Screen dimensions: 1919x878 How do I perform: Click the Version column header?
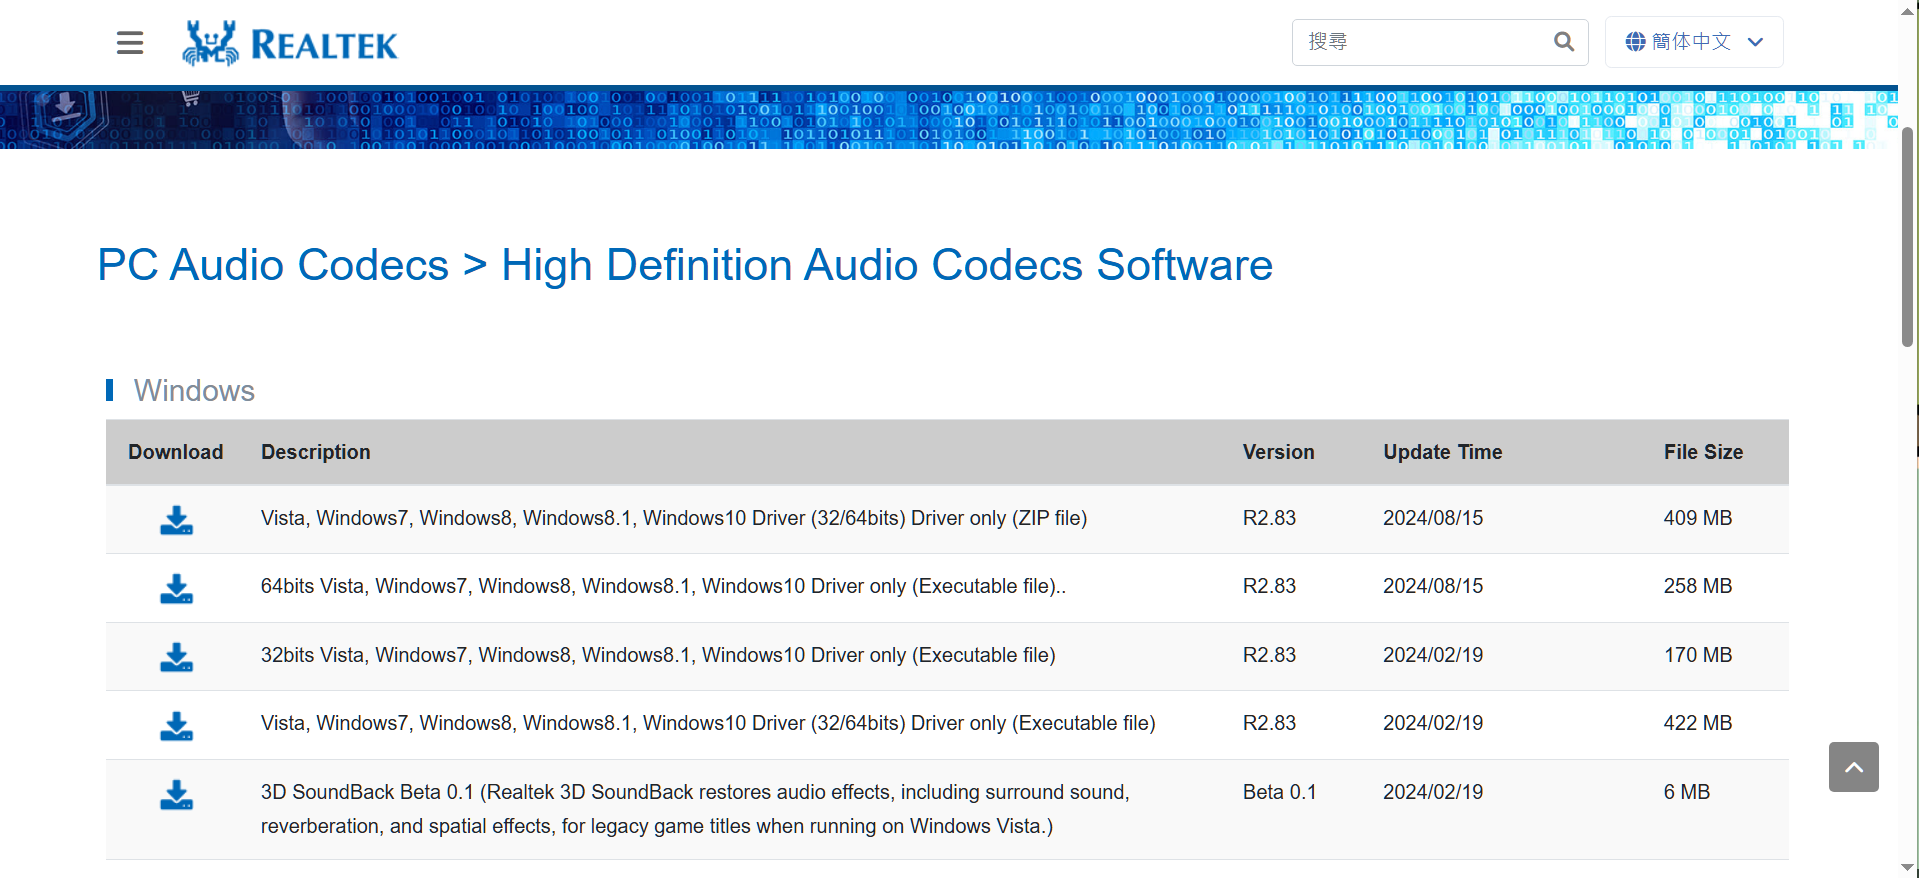pos(1278,452)
